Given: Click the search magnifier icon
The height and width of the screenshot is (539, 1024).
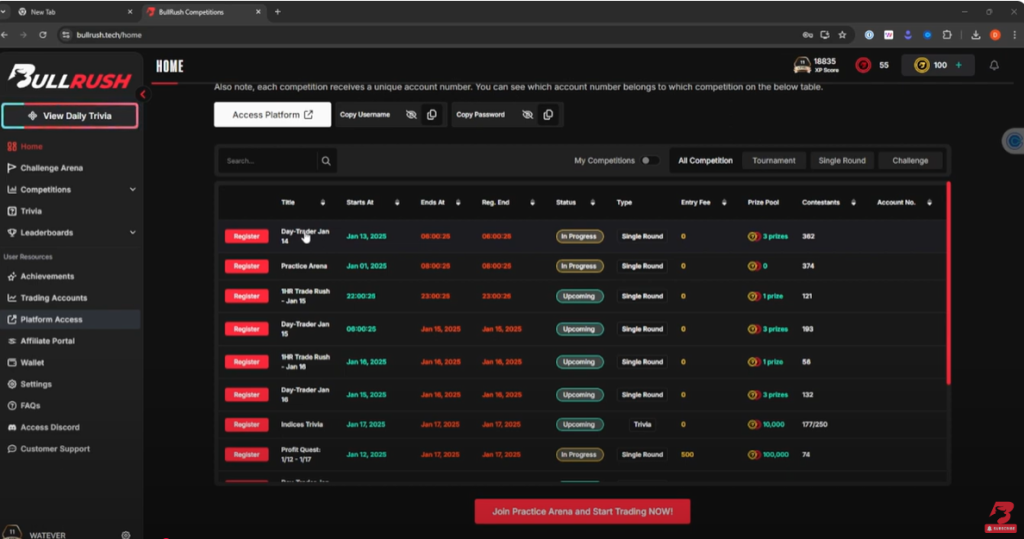Looking at the screenshot, I should point(326,161).
